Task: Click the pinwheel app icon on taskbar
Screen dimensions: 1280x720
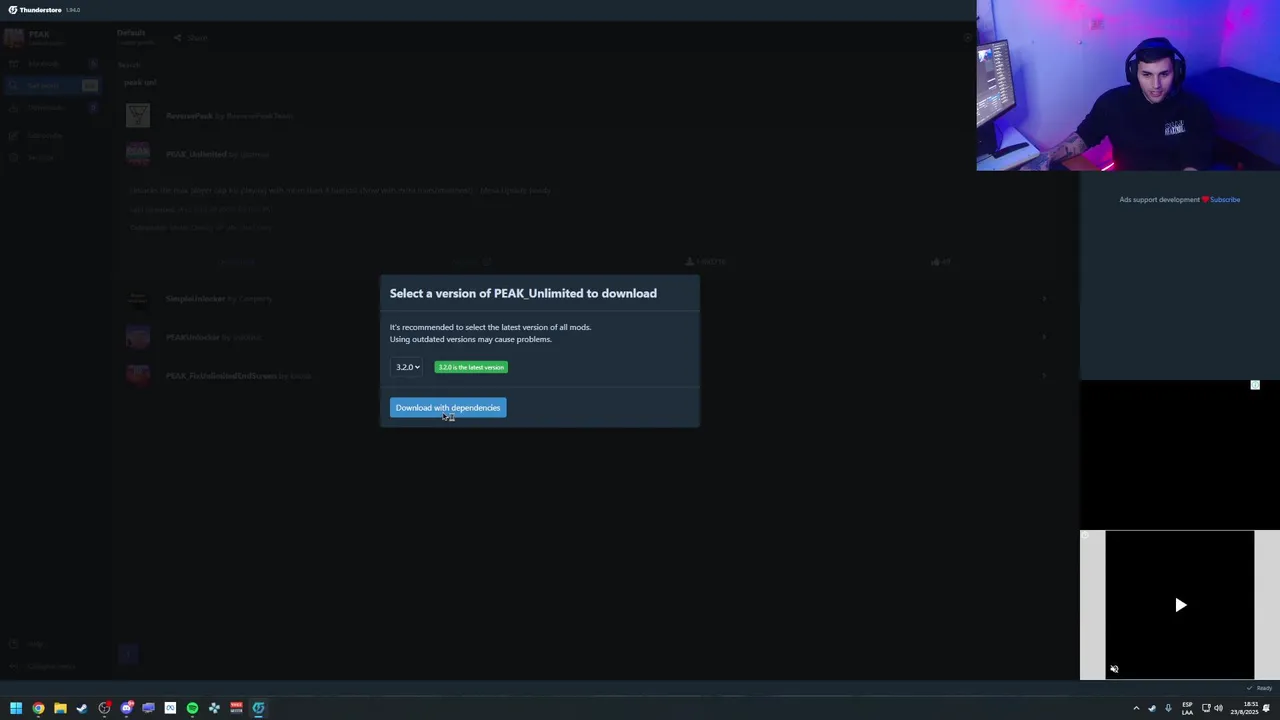Action: (214, 708)
